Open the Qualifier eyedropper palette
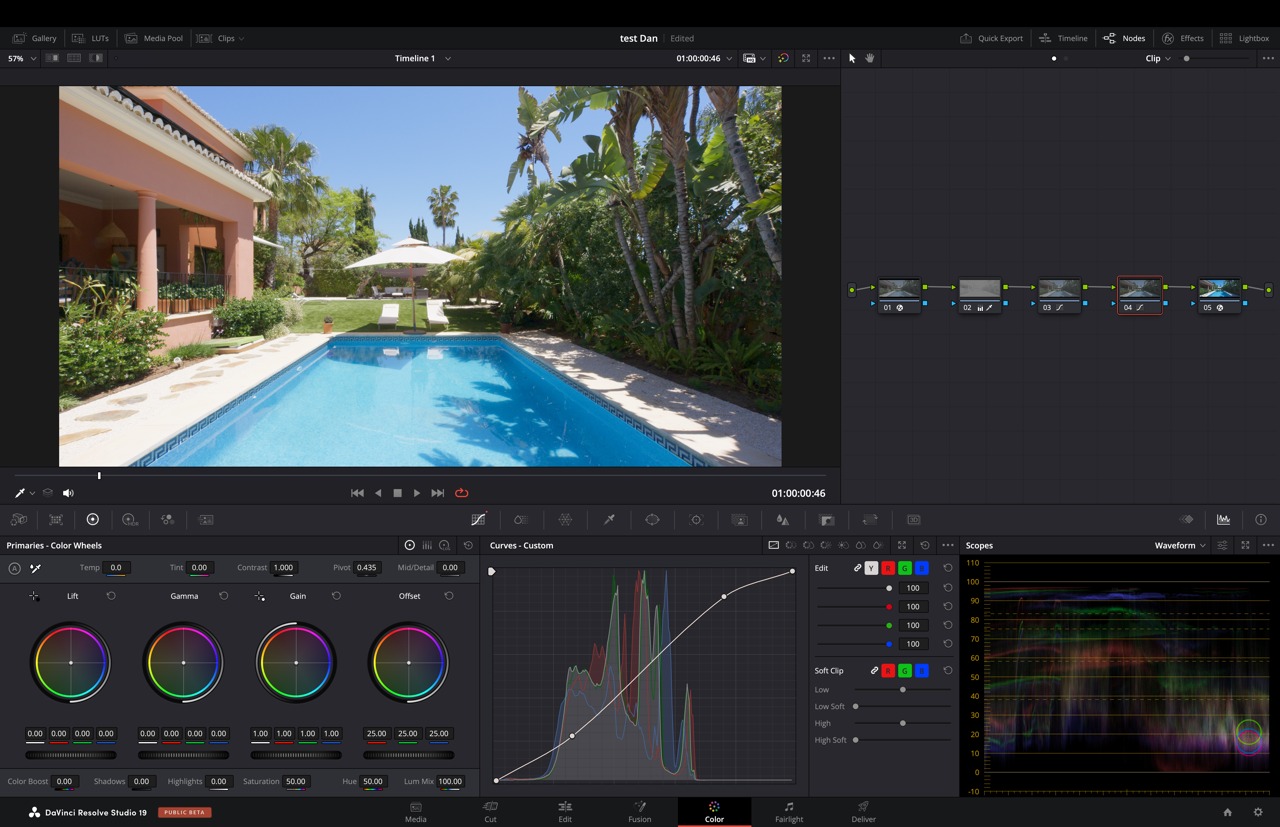This screenshot has width=1280, height=827. pyautogui.click(x=609, y=520)
